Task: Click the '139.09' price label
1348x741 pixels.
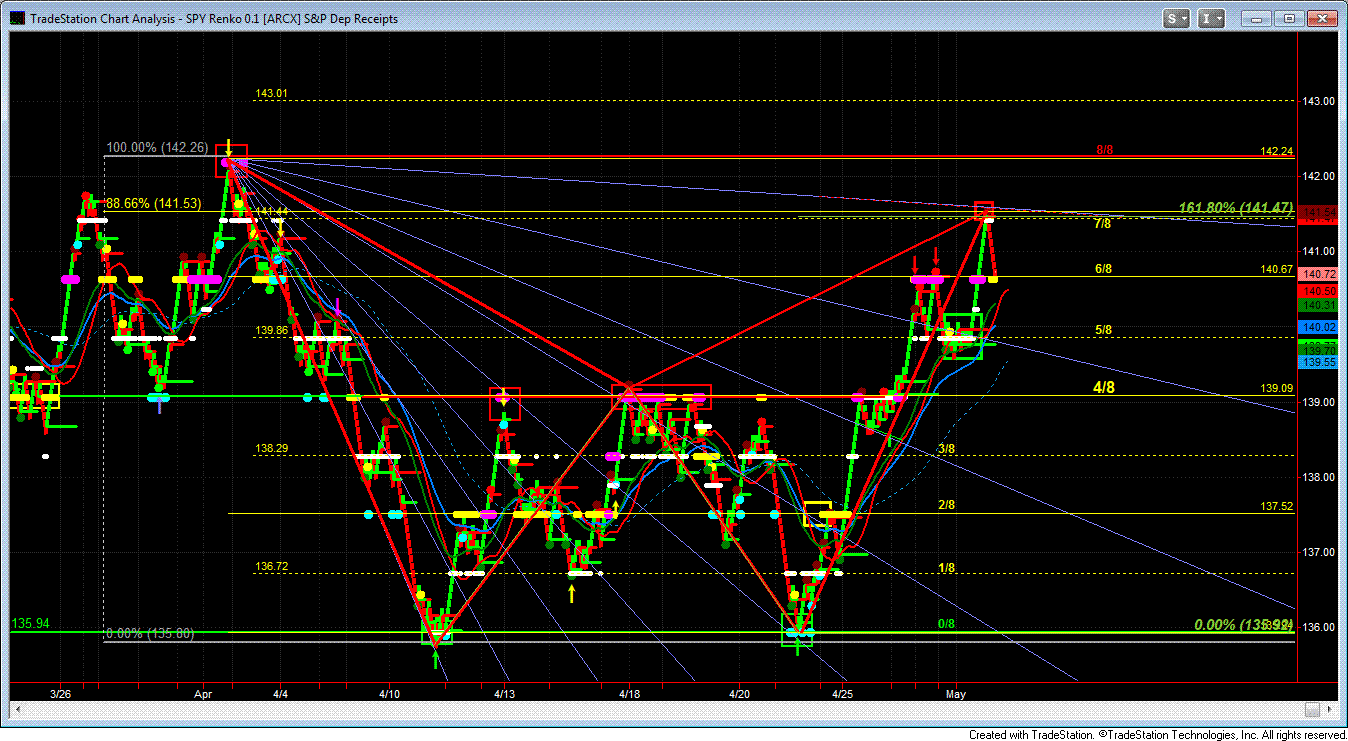Action: (x=1276, y=388)
